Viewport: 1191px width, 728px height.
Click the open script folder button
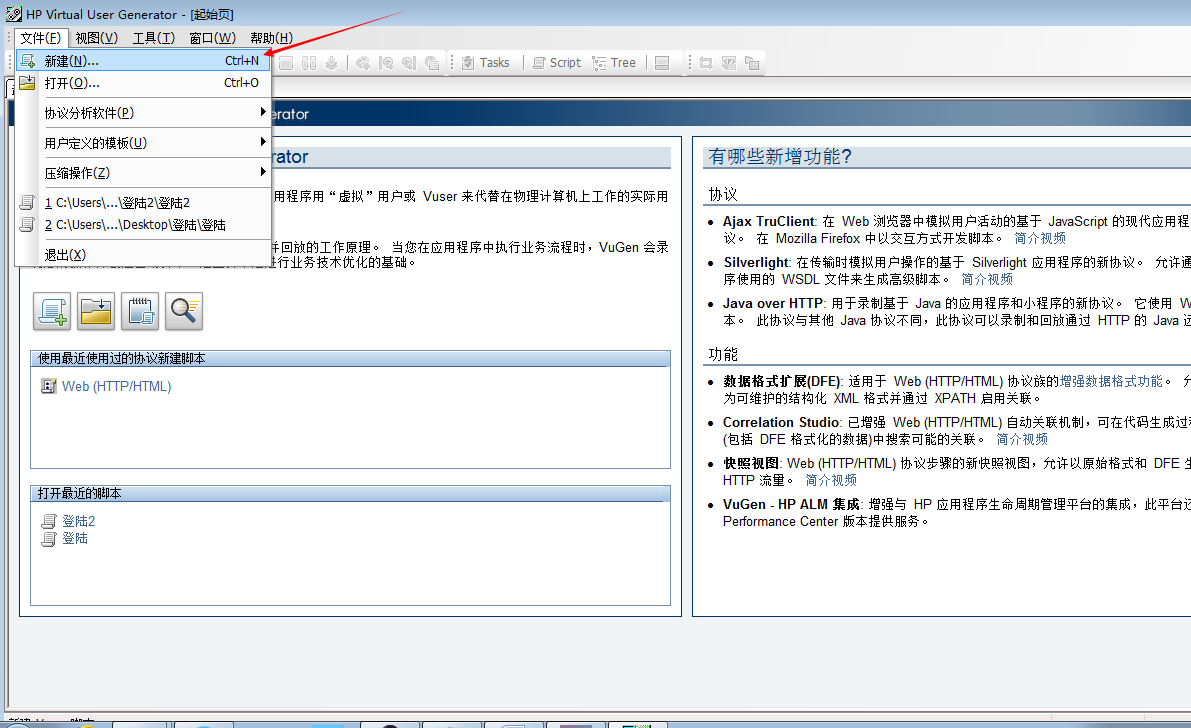(x=96, y=311)
